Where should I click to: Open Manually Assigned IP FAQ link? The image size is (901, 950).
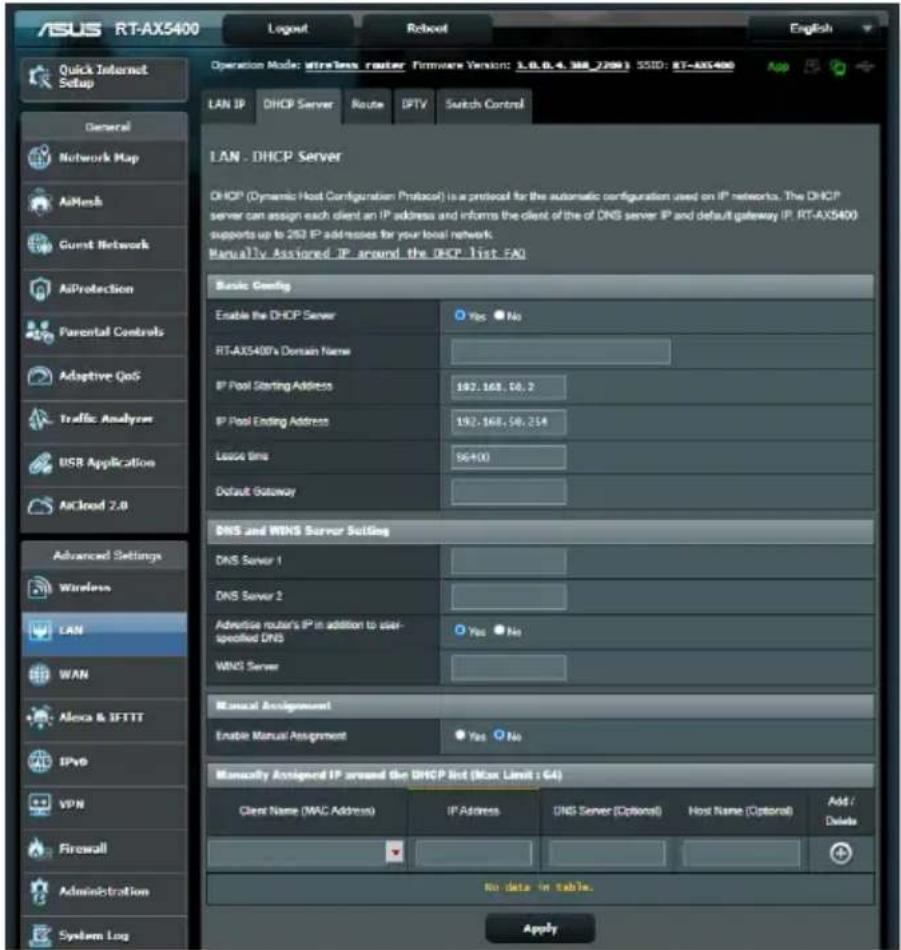point(367,253)
